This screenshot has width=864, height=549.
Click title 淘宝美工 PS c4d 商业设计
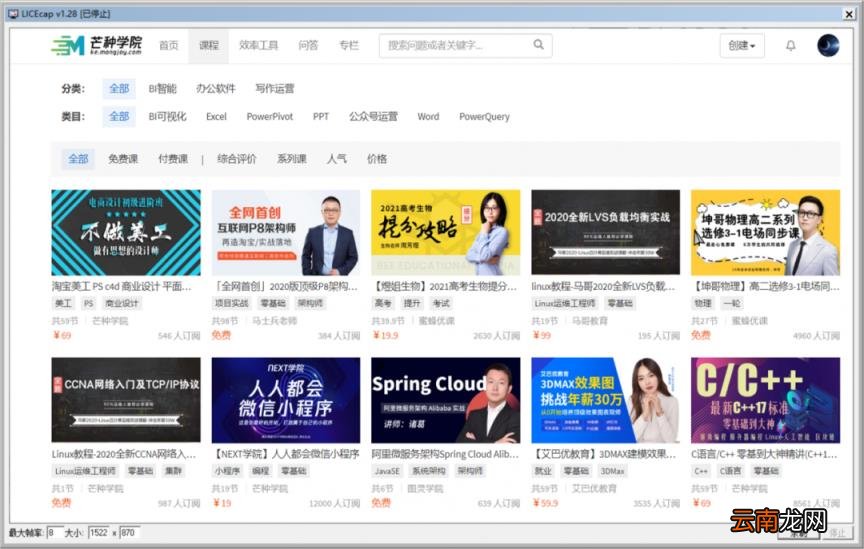click(x=121, y=287)
